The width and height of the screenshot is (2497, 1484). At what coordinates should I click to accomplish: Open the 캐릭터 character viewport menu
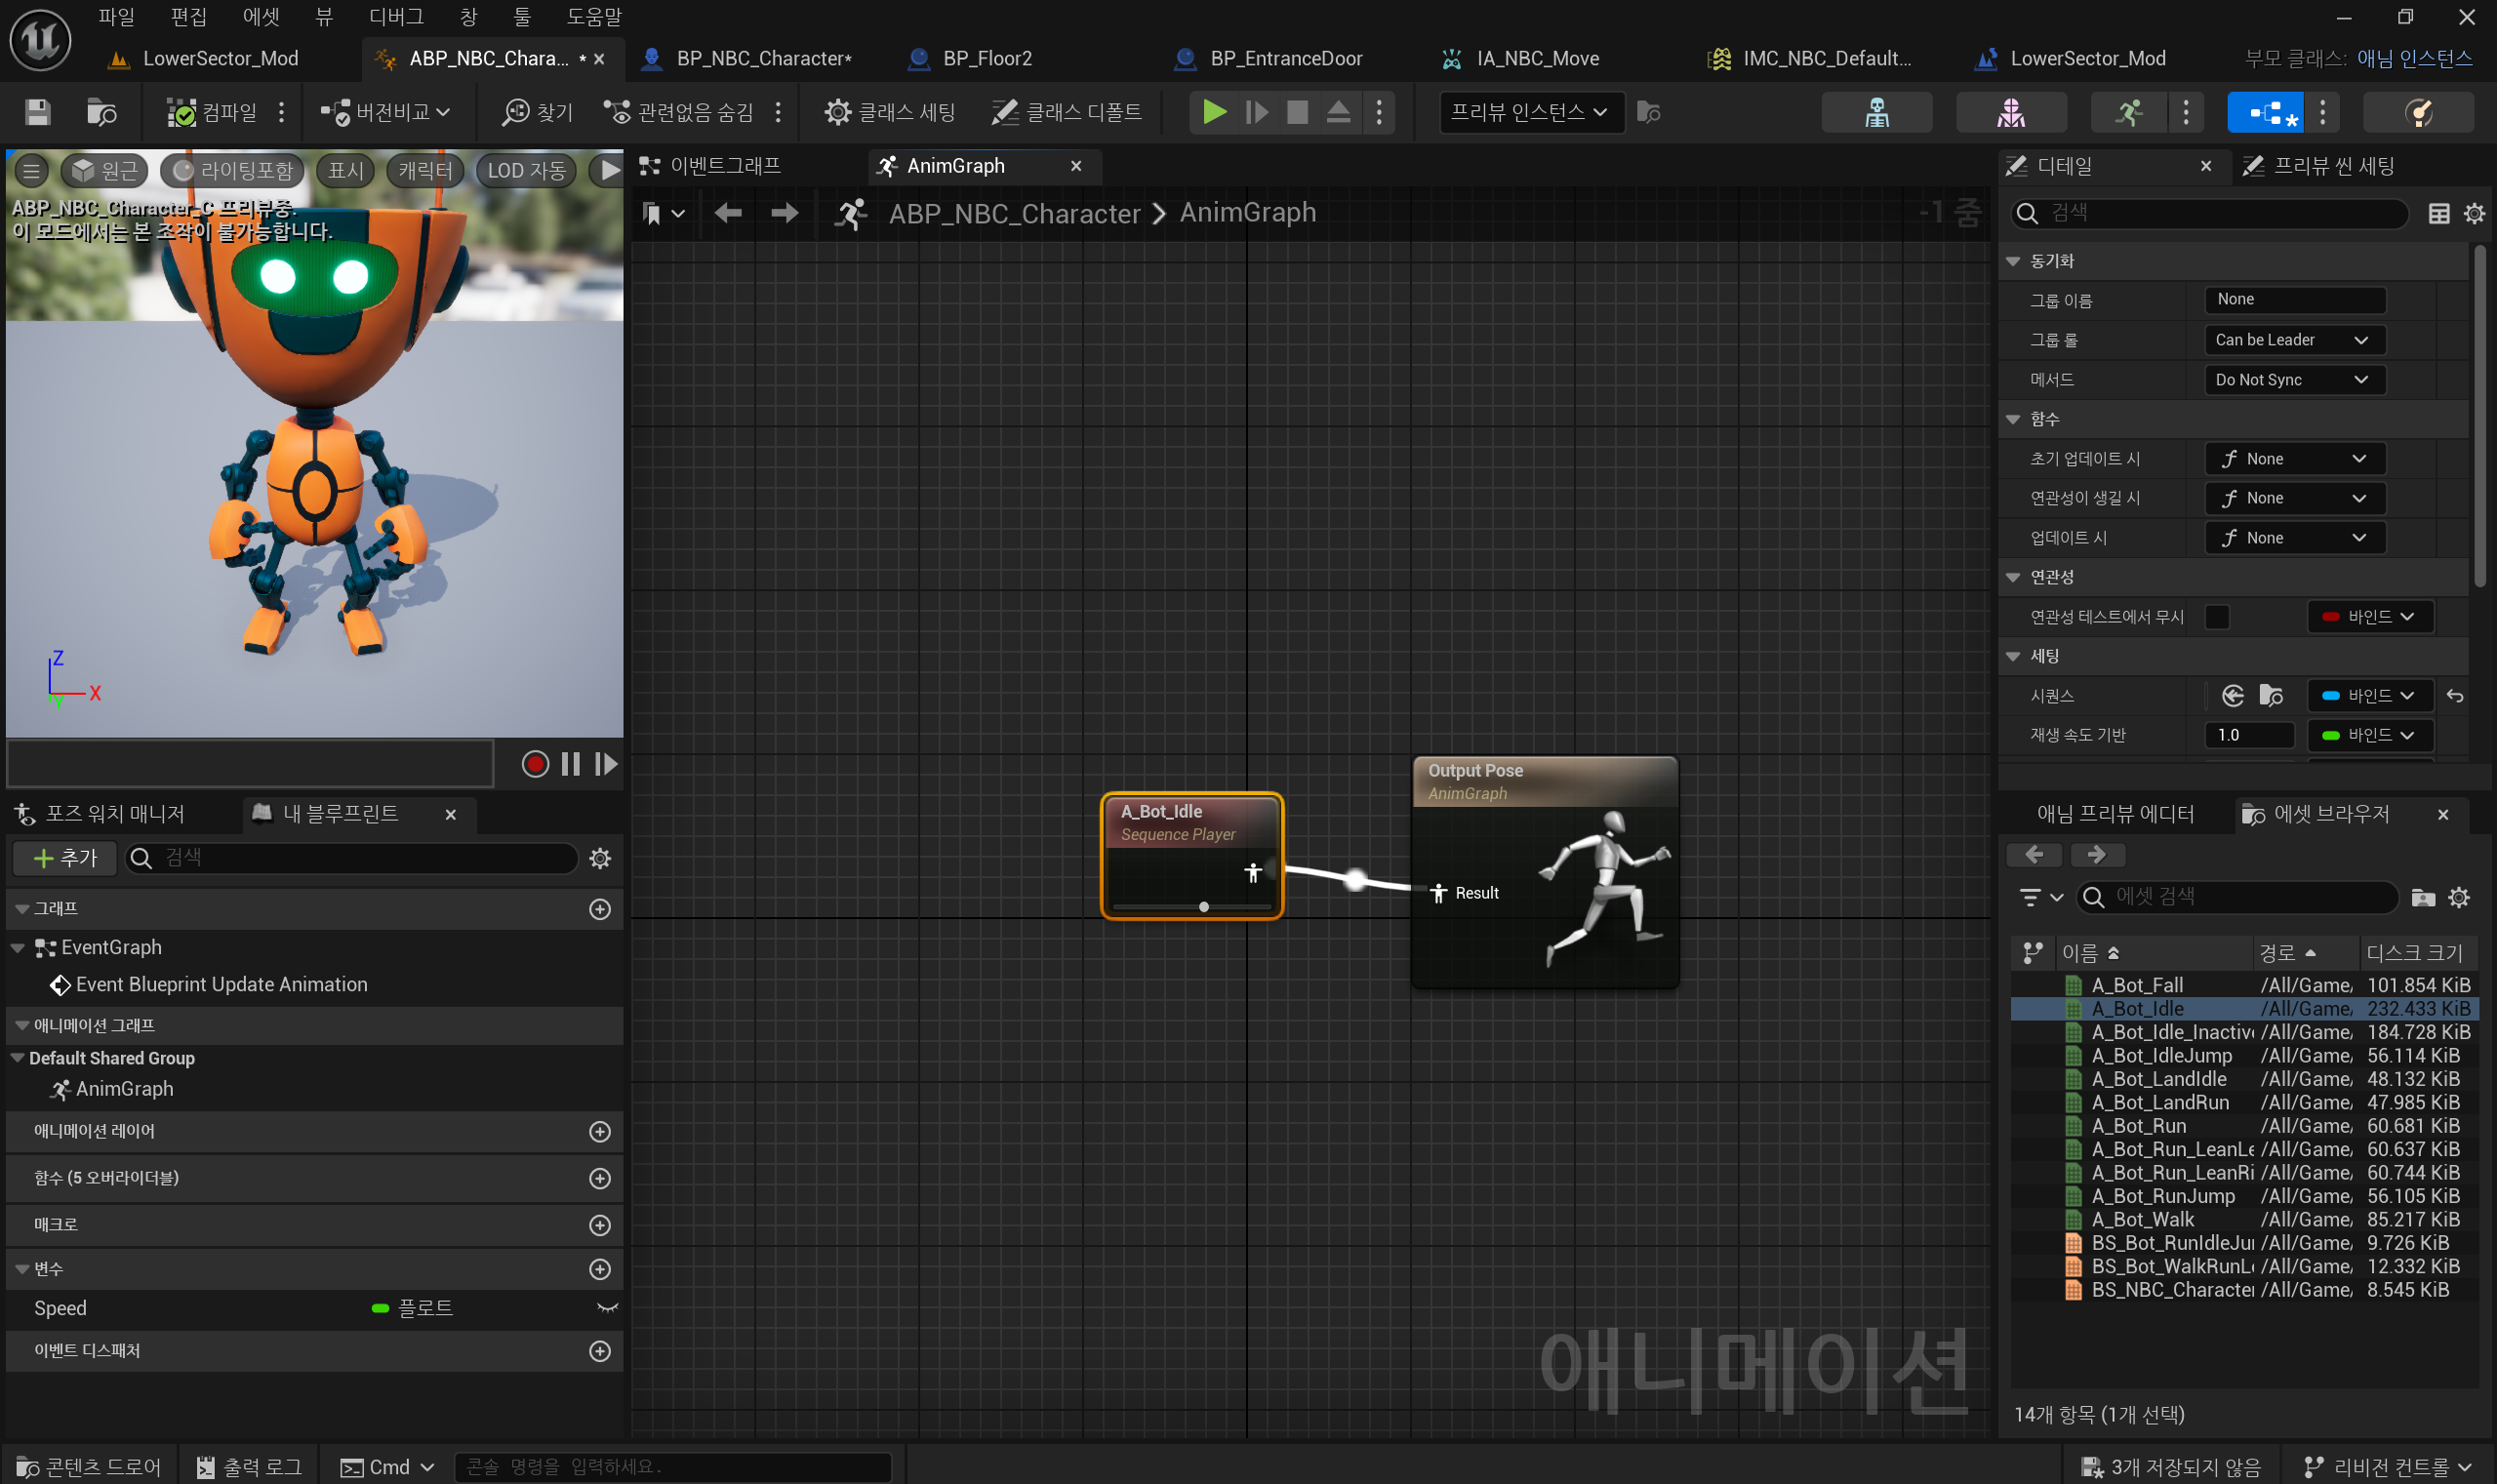pyautogui.click(x=425, y=171)
